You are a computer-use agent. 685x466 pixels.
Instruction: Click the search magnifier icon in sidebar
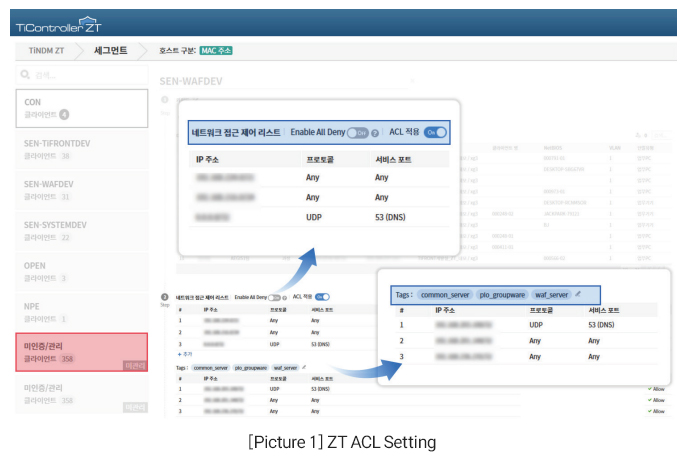point(26,75)
